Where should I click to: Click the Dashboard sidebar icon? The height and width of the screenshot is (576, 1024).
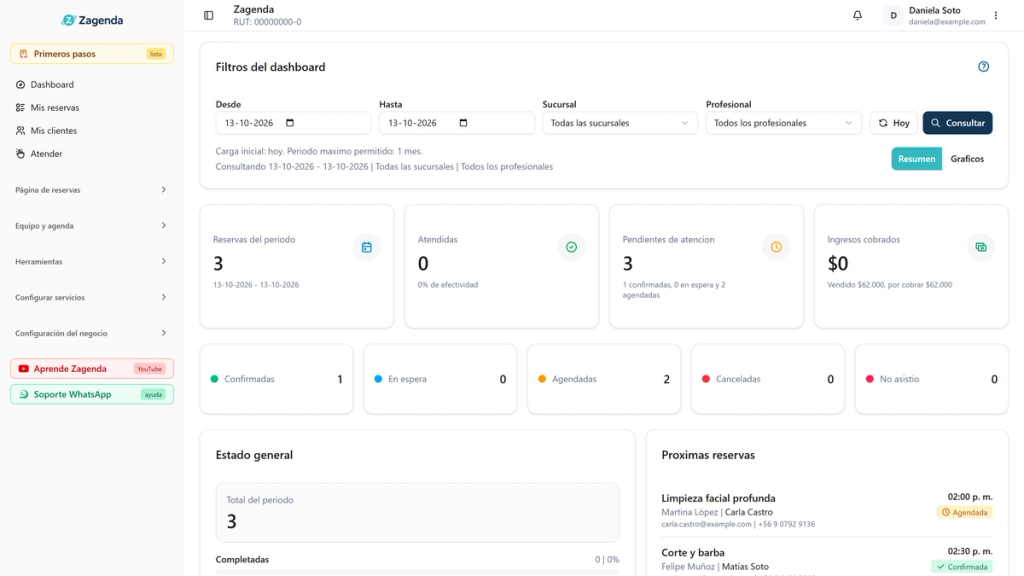click(x=20, y=85)
